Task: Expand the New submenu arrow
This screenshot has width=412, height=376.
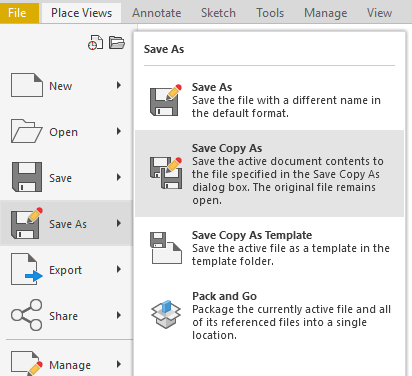Action: pos(119,85)
